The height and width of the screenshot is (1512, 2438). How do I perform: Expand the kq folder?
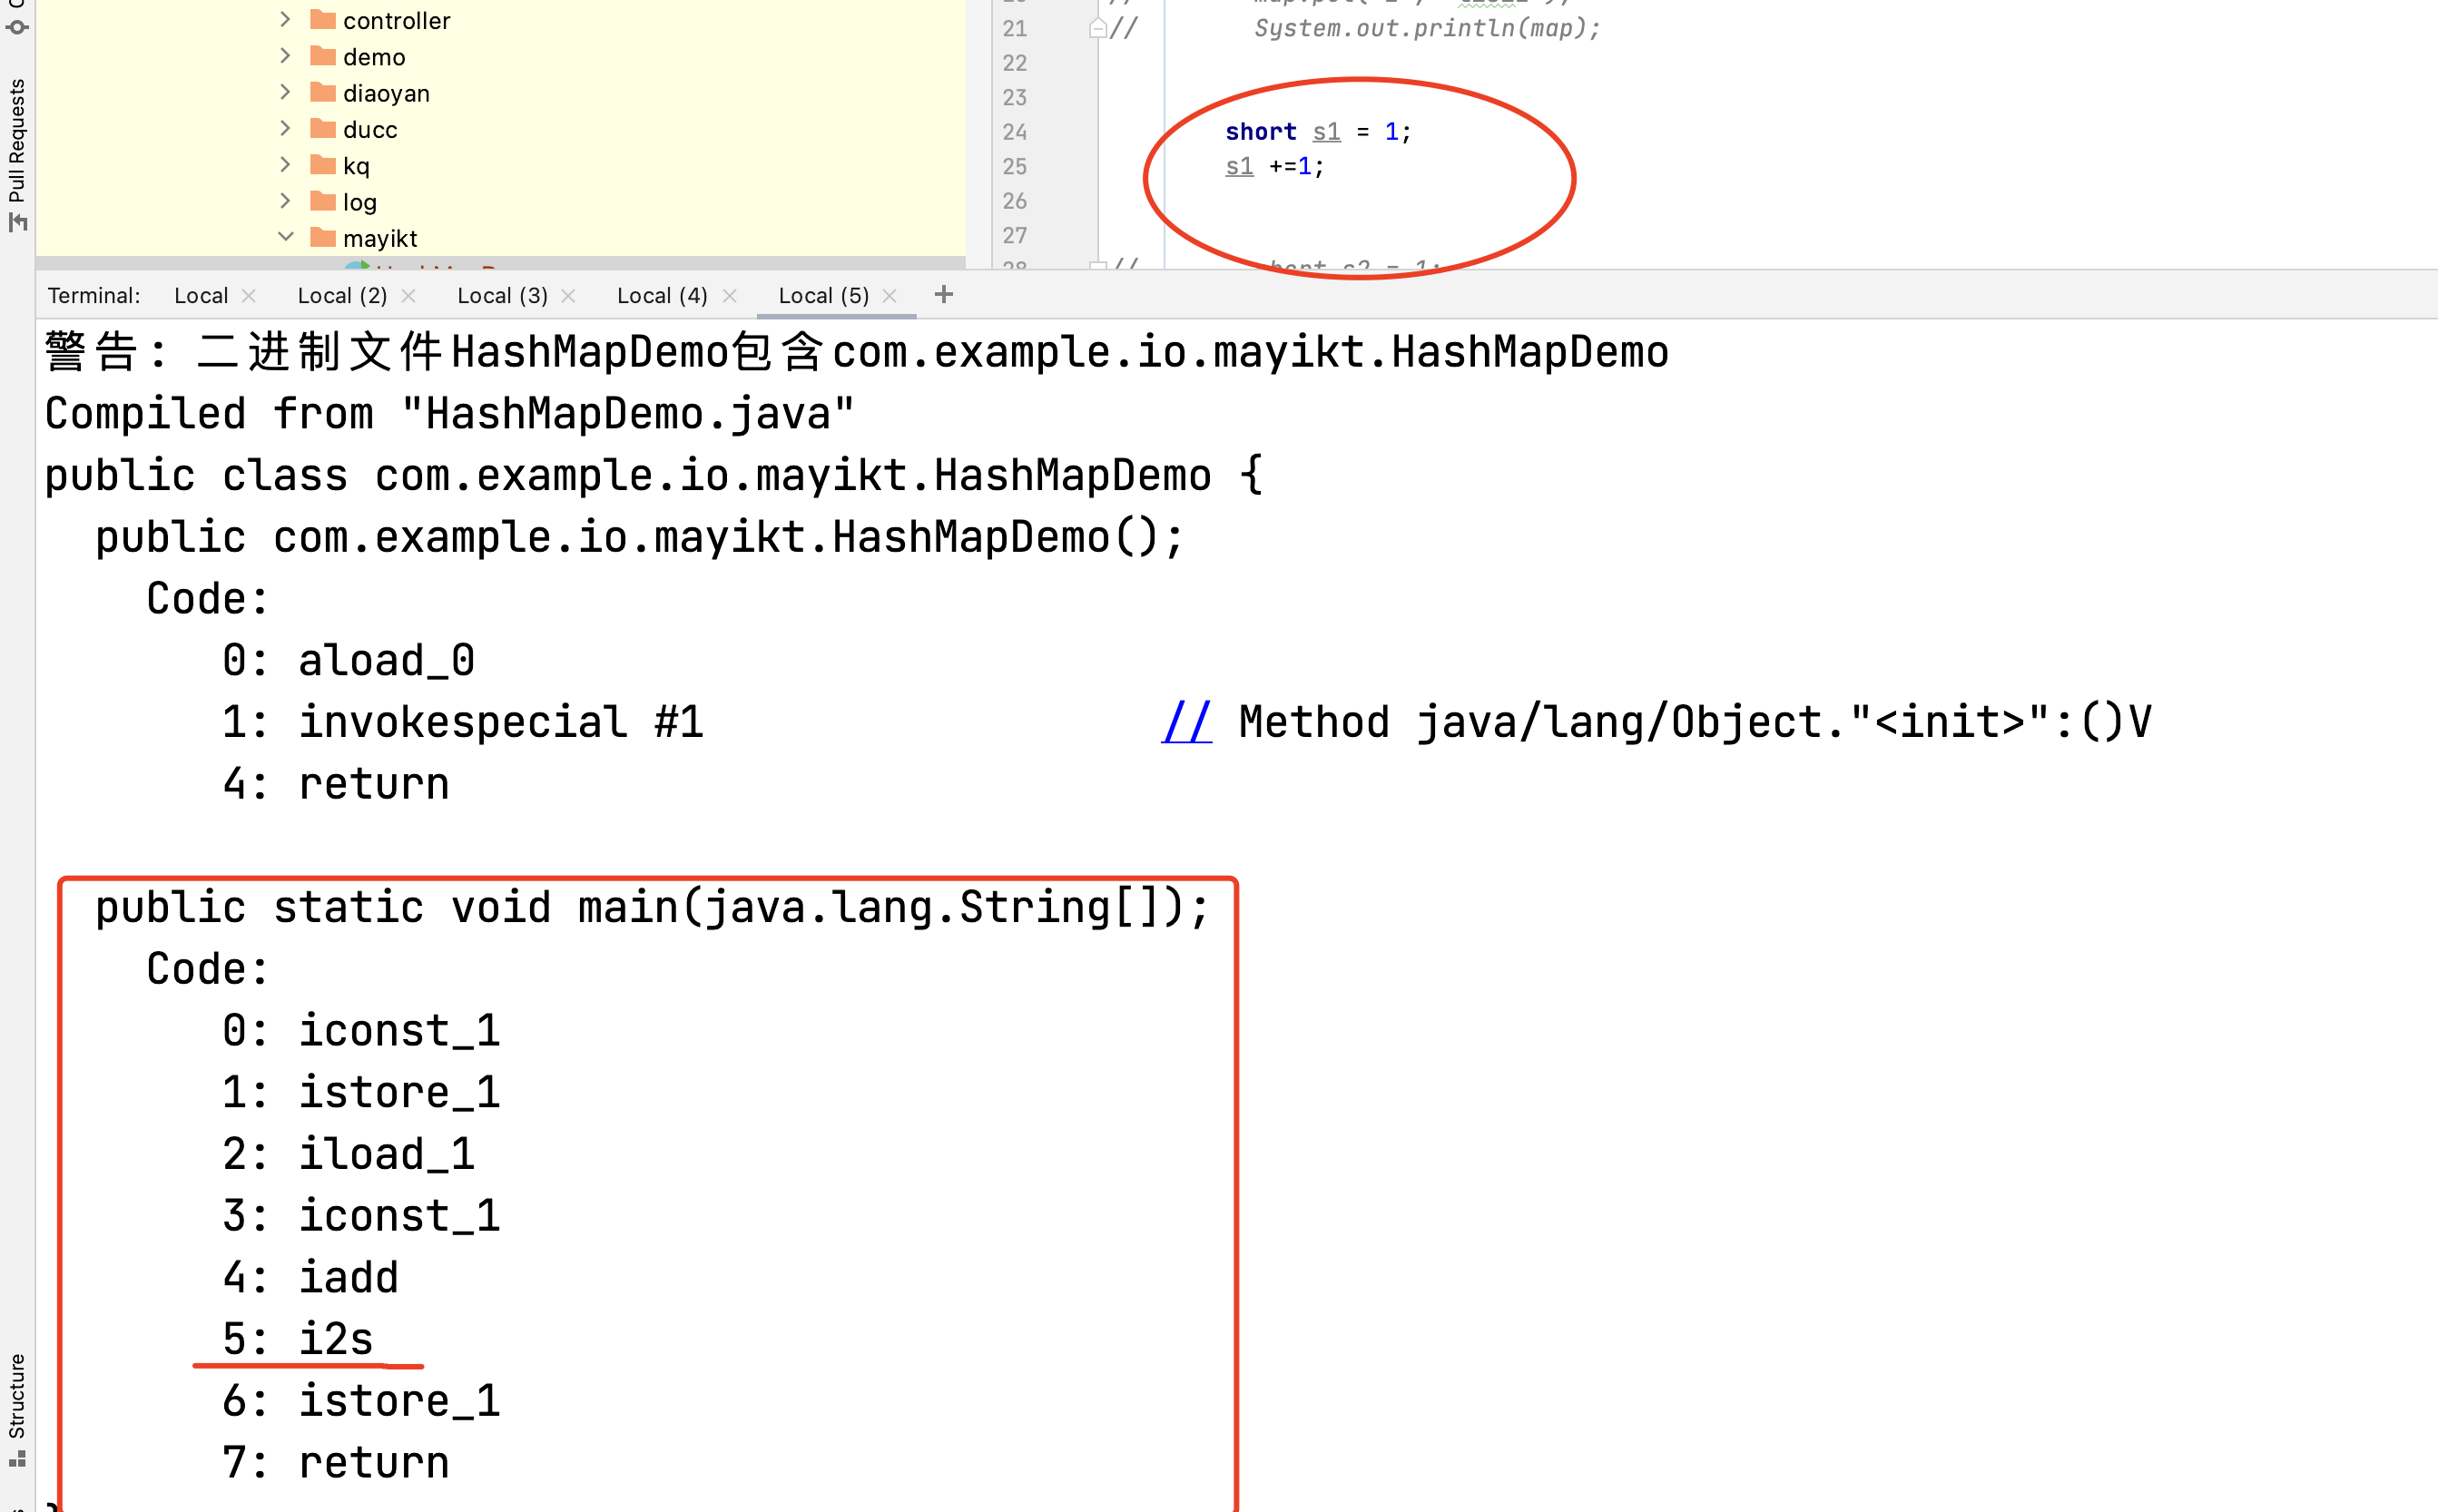[x=285, y=164]
